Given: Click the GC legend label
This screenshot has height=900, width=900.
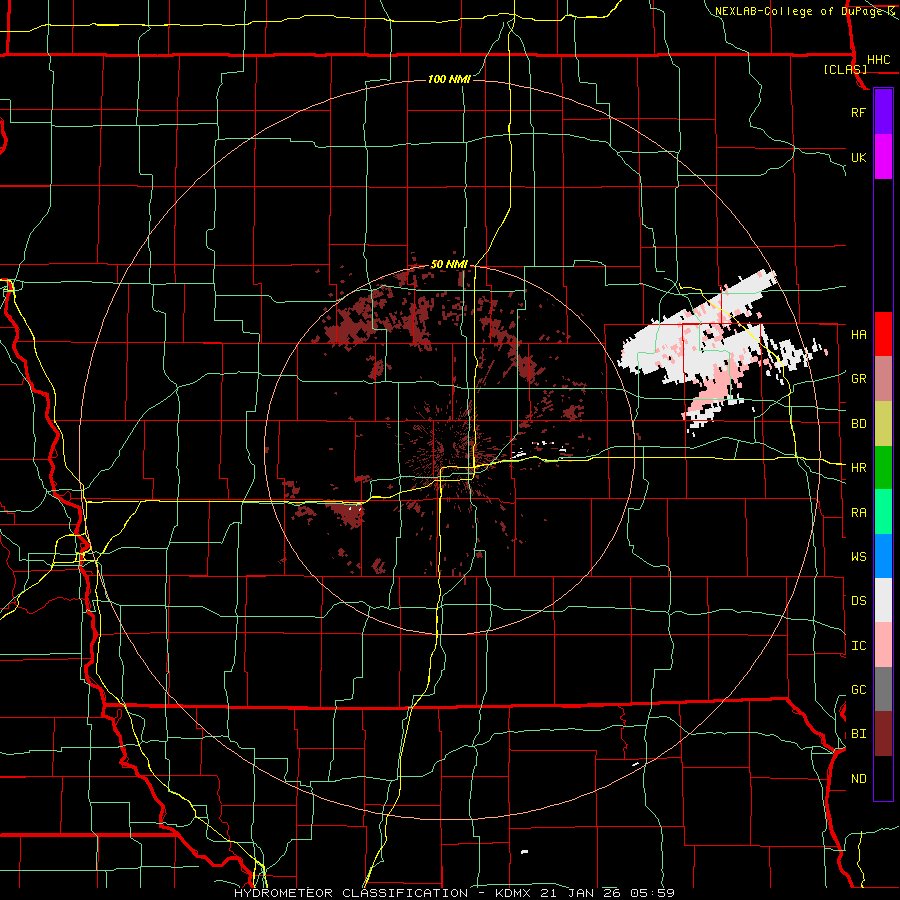Looking at the screenshot, I should [858, 690].
